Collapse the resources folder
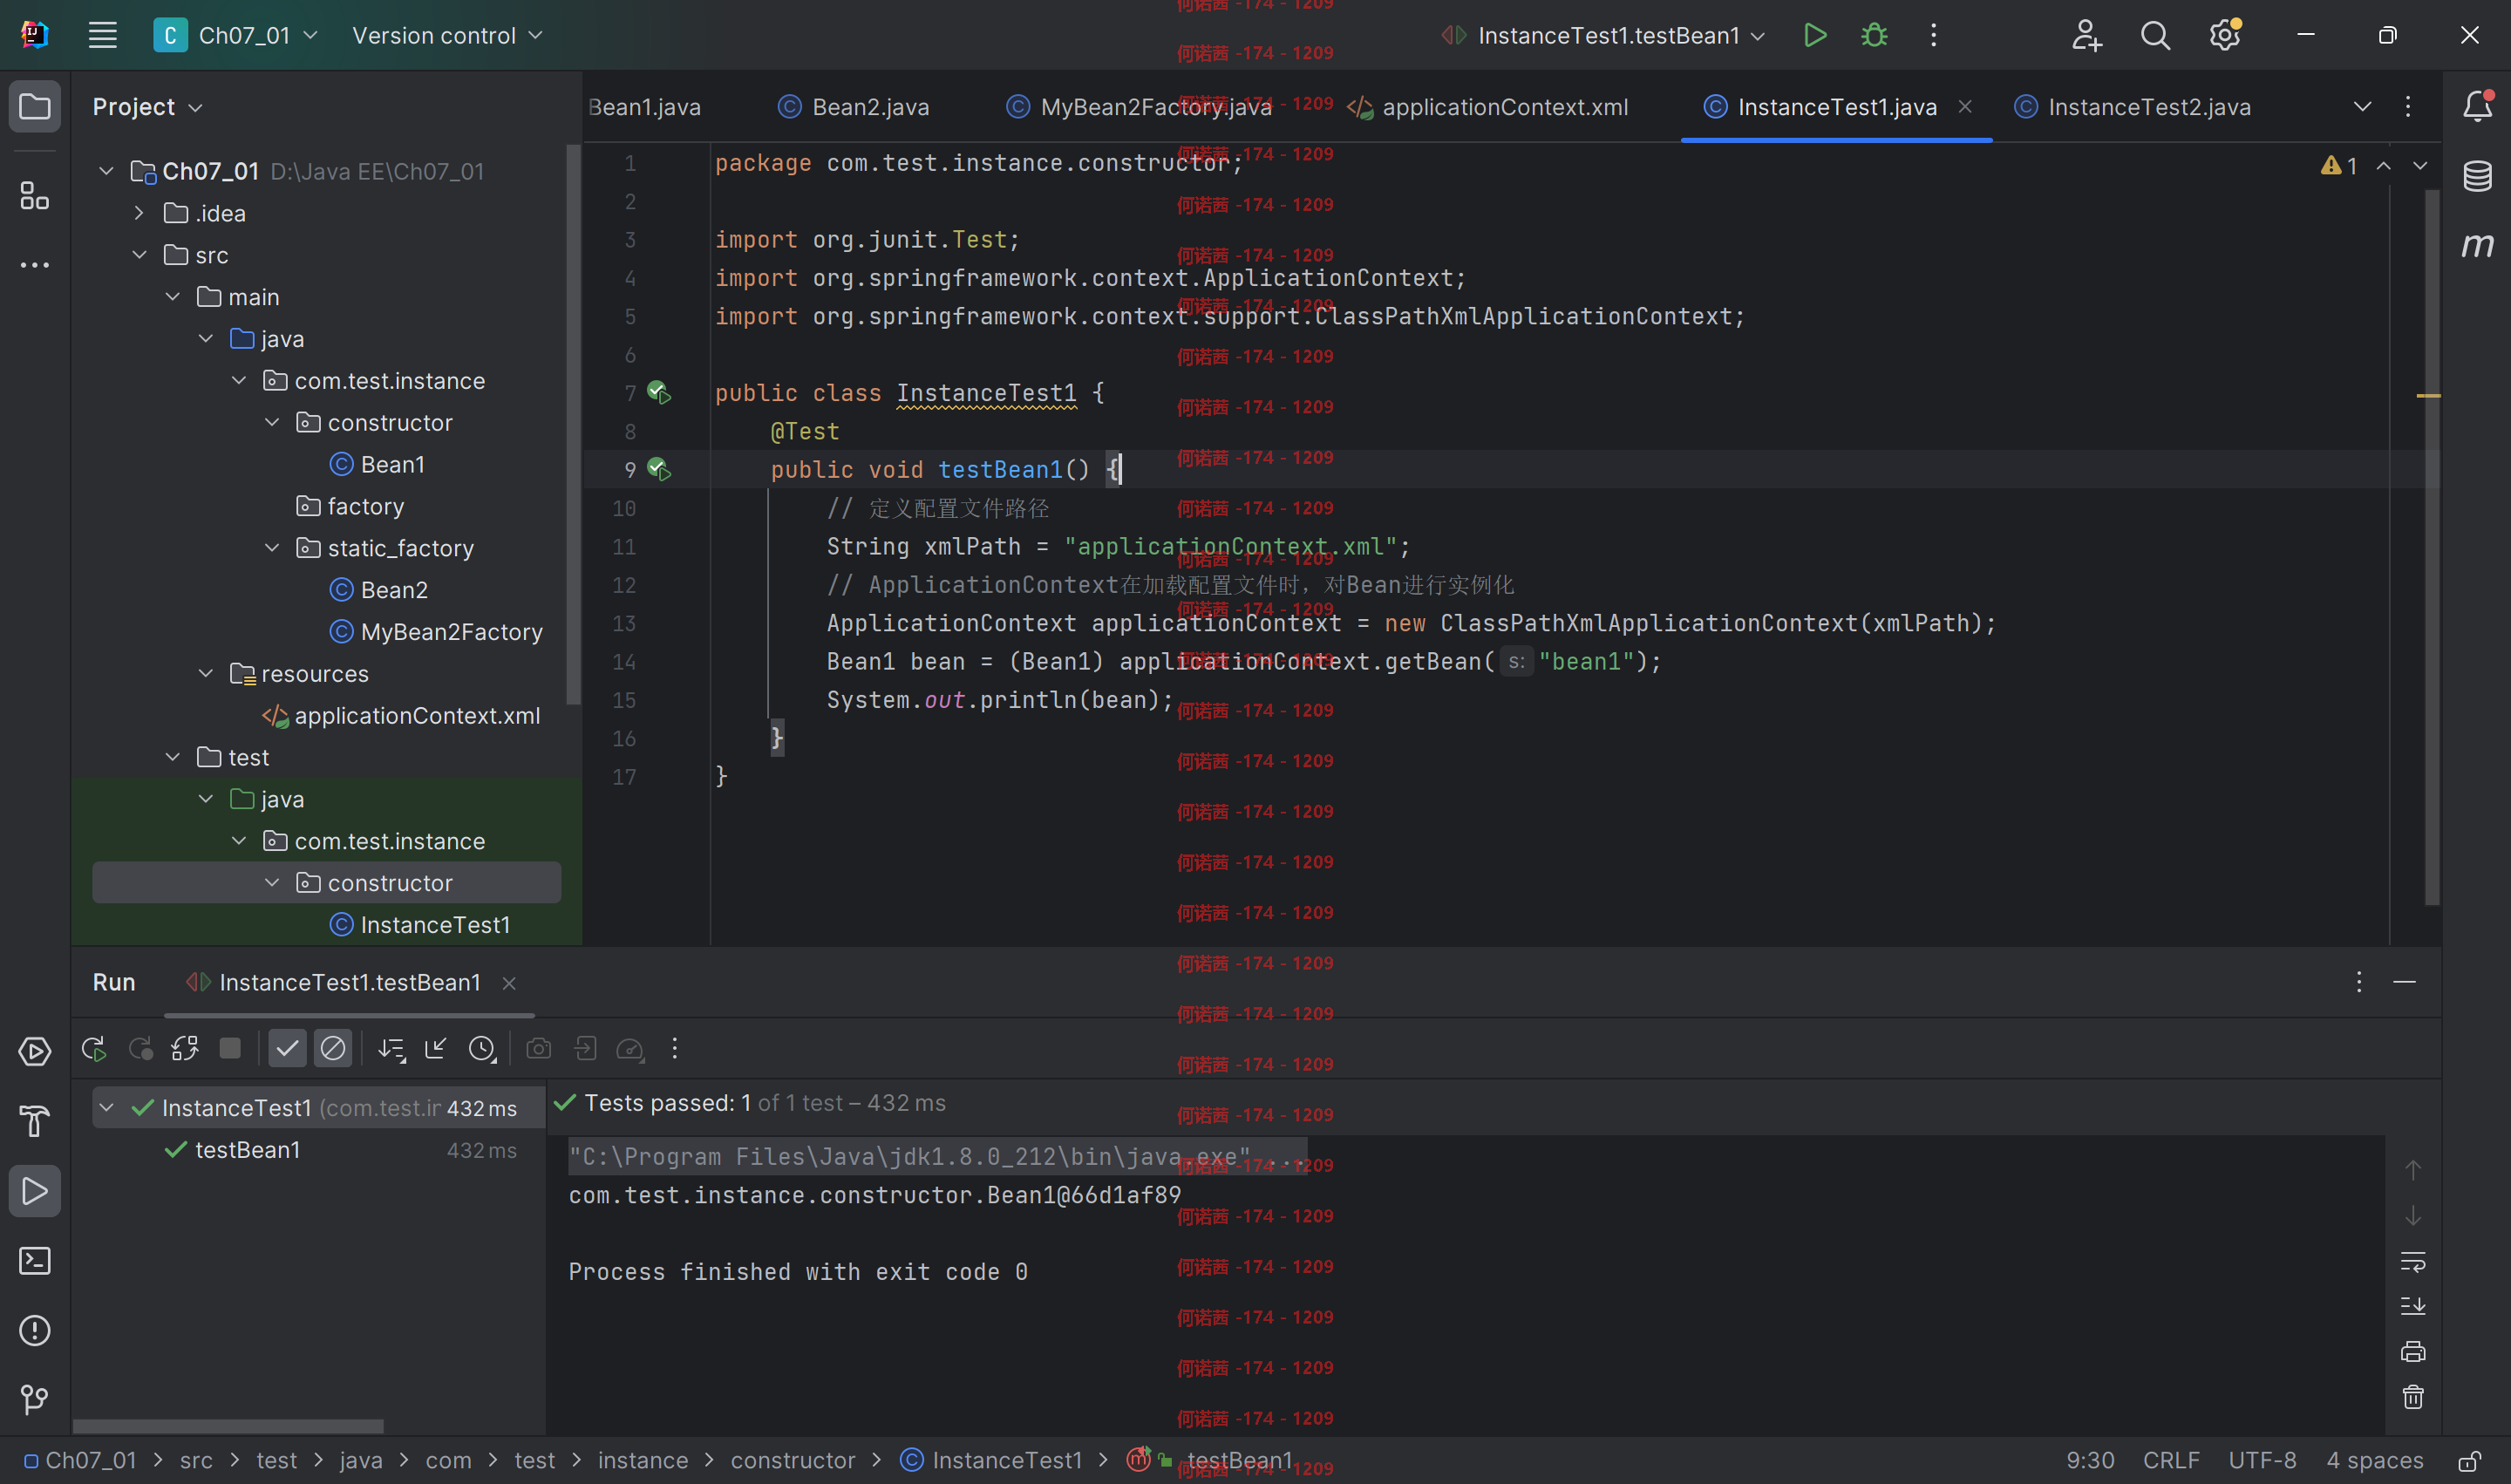The height and width of the screenshot is (1484, 2511). pyautogui.click(x=205, y=673)
